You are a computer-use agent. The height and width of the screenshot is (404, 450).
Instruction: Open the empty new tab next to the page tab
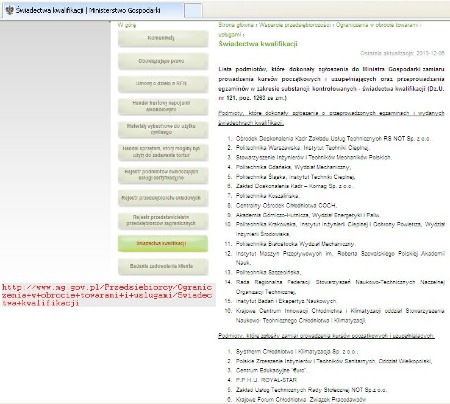coord(193,11)
